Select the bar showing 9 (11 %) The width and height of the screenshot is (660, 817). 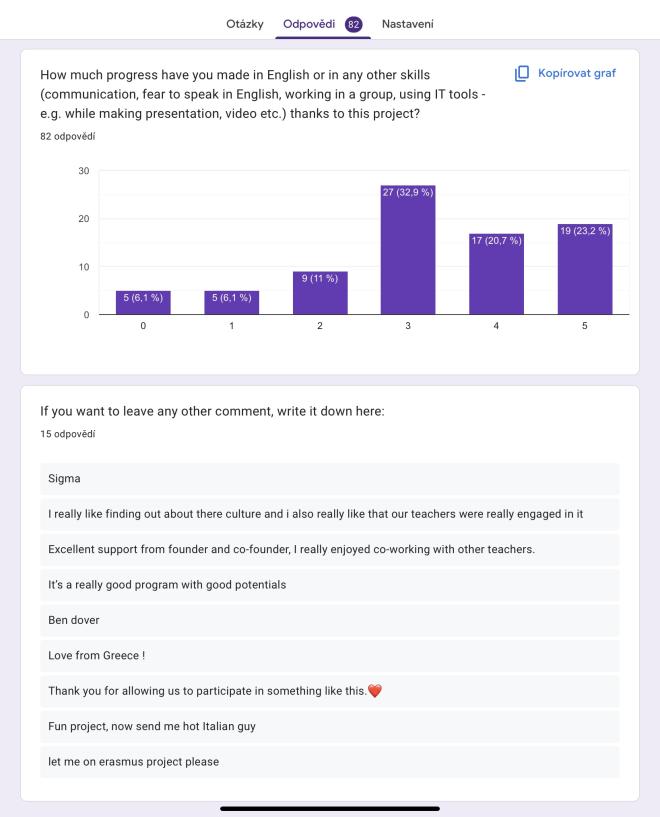(320, 293)
